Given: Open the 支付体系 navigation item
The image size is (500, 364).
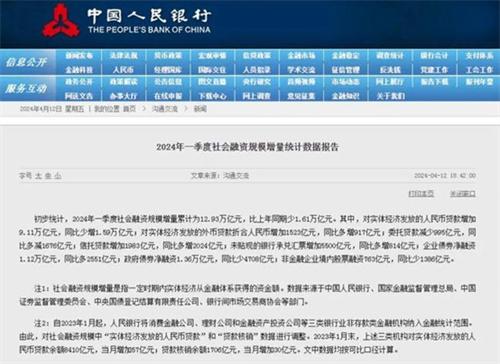Looking at the screenshot, I should [x=479, y=56].
